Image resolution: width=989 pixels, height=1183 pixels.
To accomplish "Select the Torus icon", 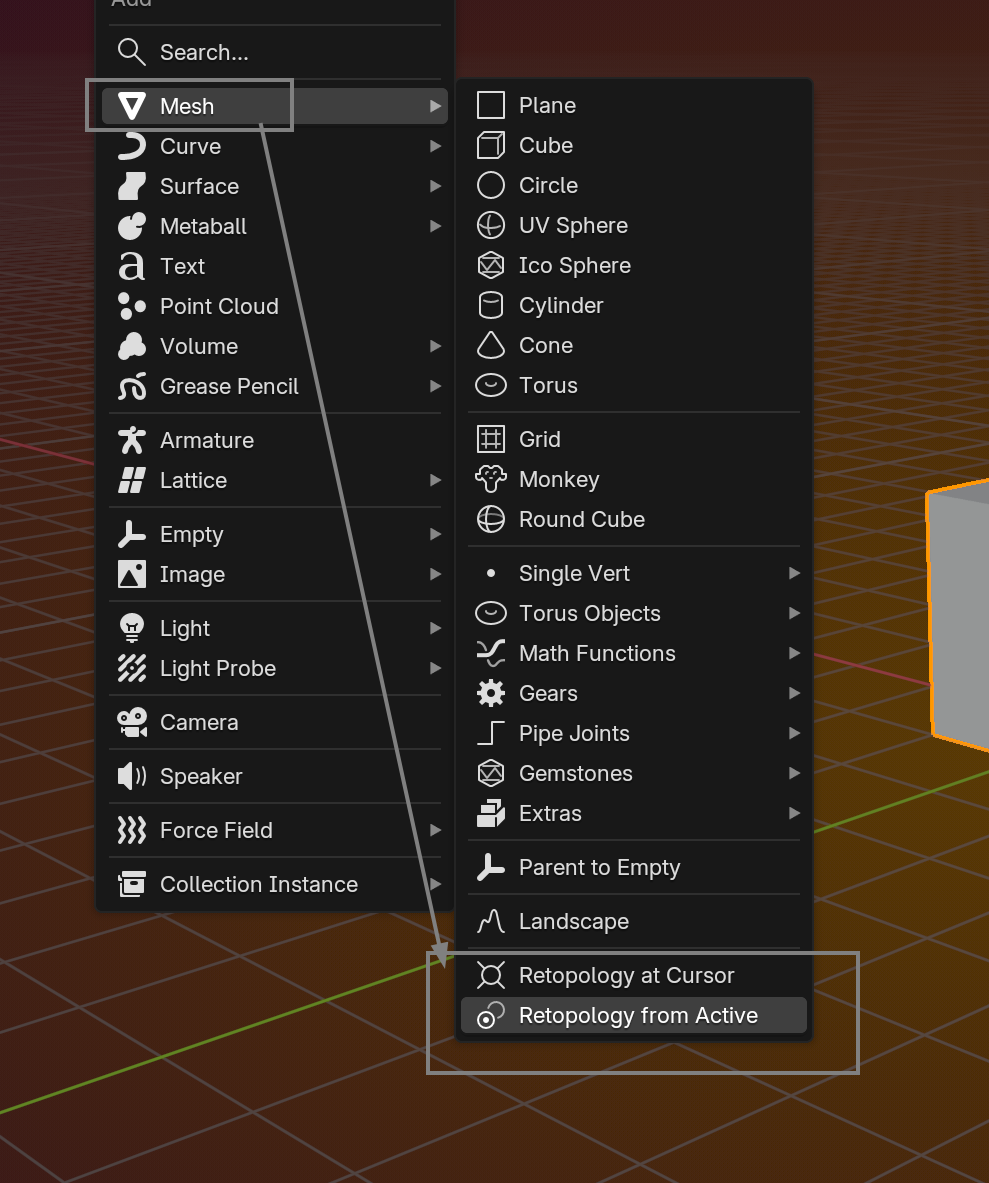I will coord(491,385).
